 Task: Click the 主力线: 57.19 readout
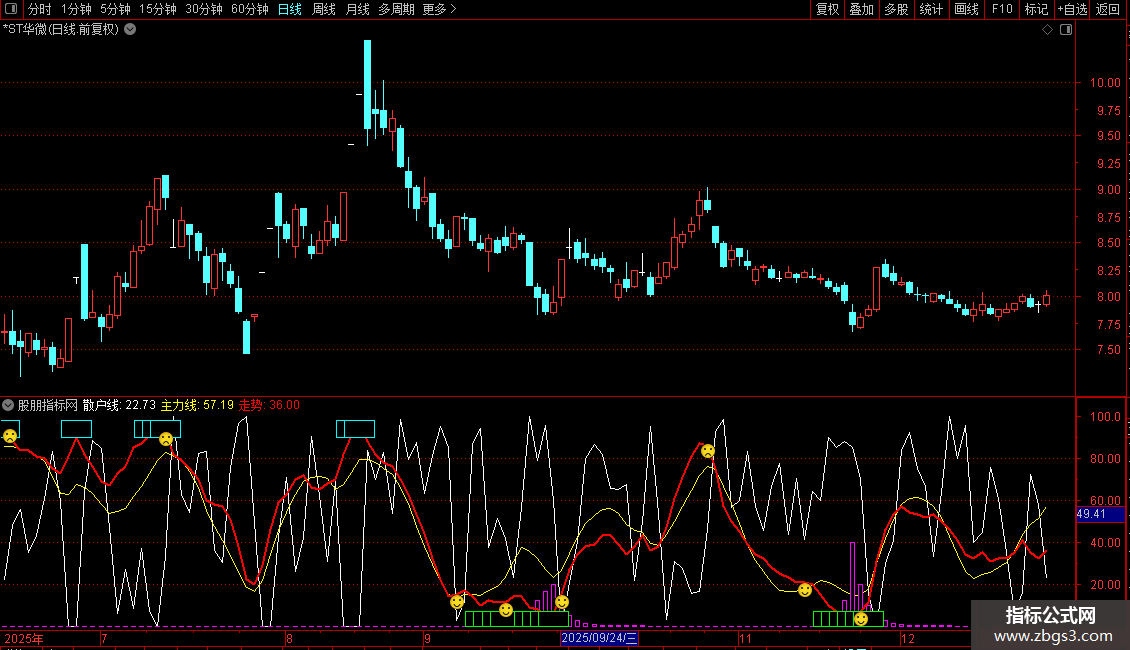[197, 405]
